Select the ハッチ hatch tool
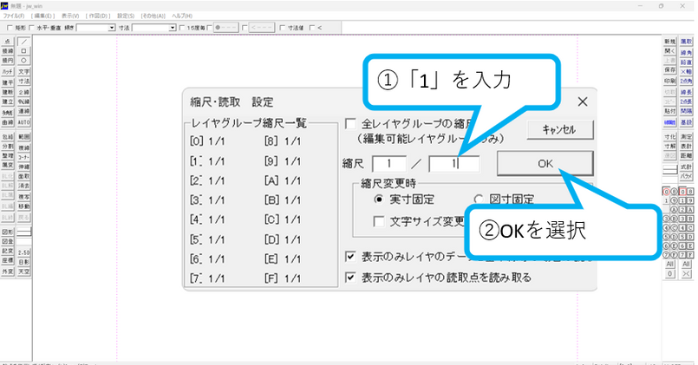The image size is (698, 365). [x=8, y=71]
